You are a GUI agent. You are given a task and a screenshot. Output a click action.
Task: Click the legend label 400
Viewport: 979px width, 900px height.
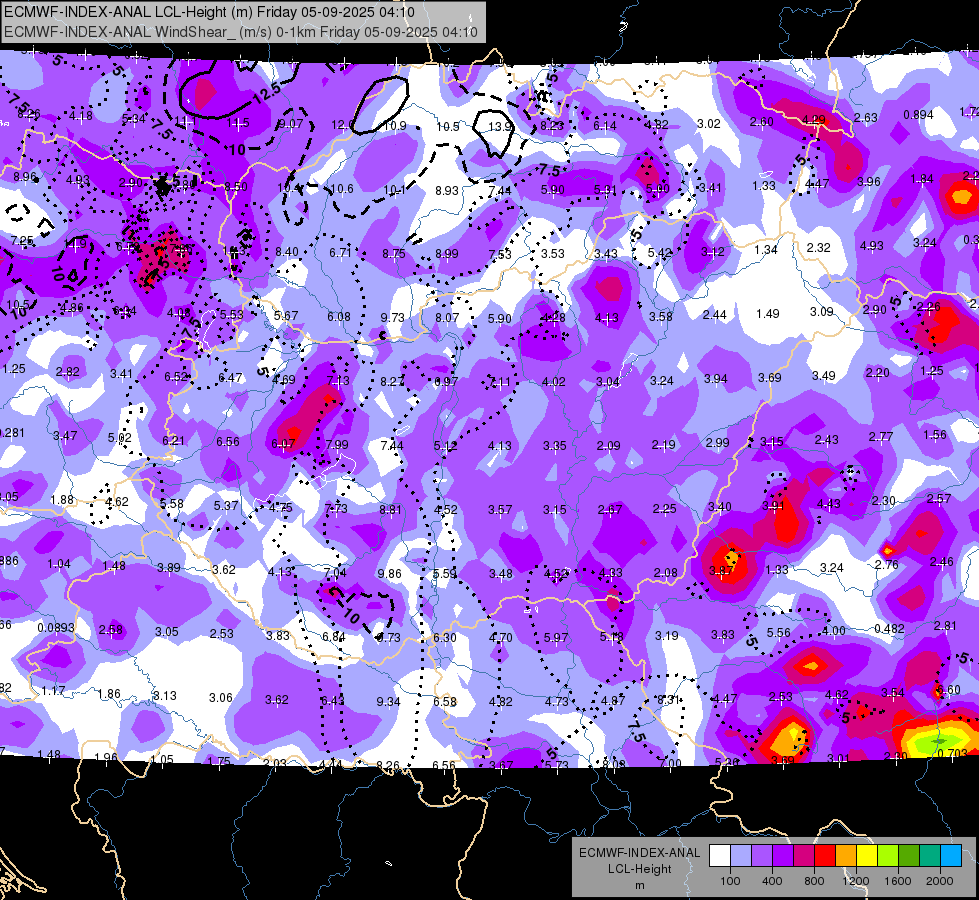click(x=772, y=881)
